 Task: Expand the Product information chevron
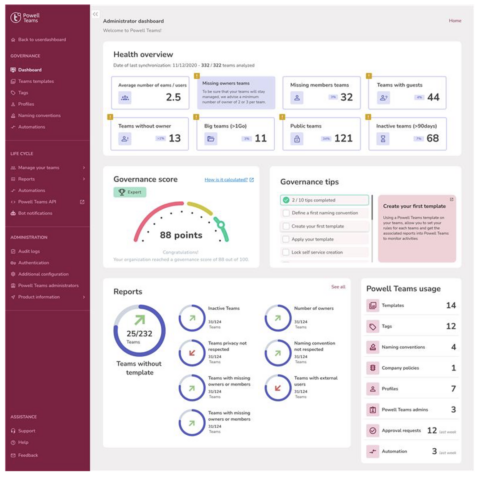(84, 297)
